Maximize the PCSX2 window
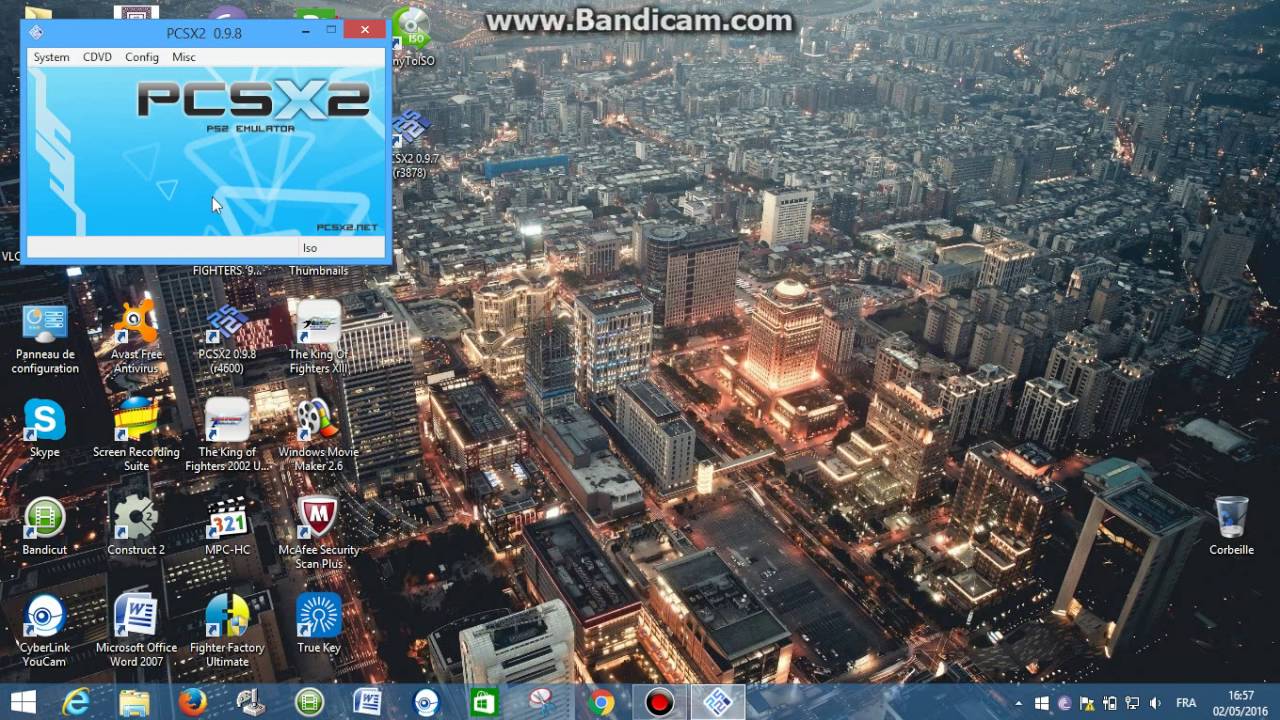This screenshot has height=720, width=1280. click(331, 31)
